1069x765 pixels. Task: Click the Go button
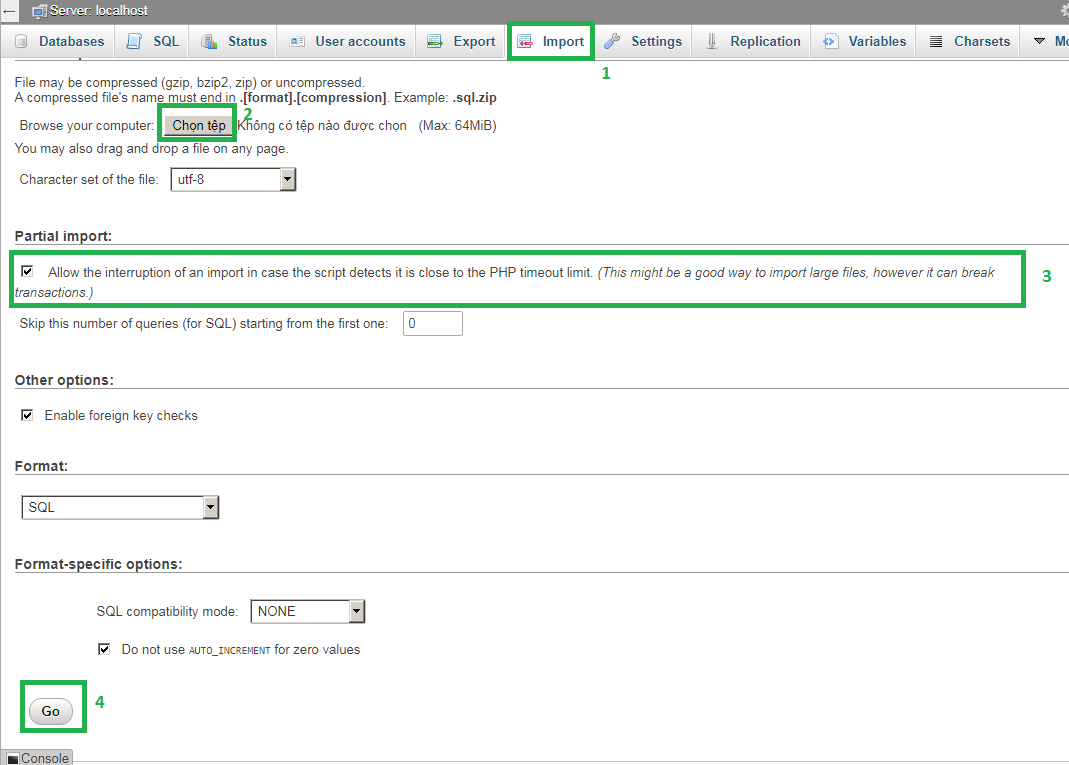point(51,711)
